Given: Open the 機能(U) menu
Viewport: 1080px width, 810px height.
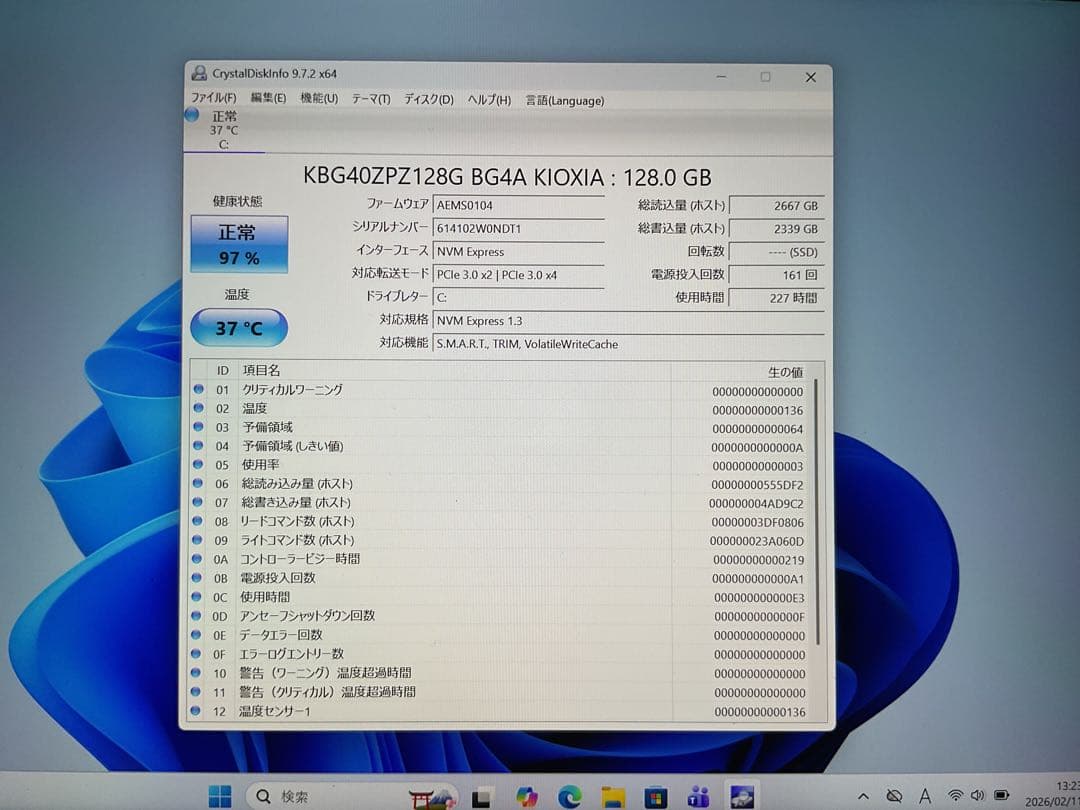Looking at the screenshot, I should [319, 98].
